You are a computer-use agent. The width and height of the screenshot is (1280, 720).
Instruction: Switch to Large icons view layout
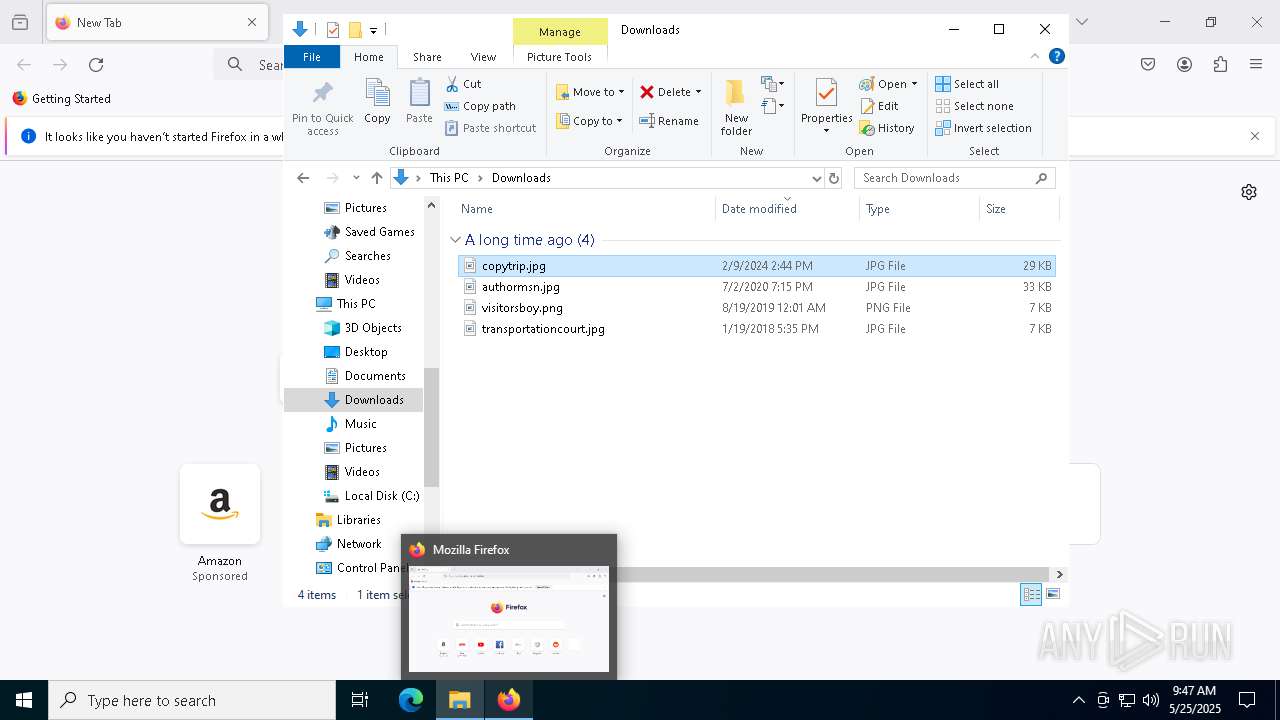(1052, 594)
